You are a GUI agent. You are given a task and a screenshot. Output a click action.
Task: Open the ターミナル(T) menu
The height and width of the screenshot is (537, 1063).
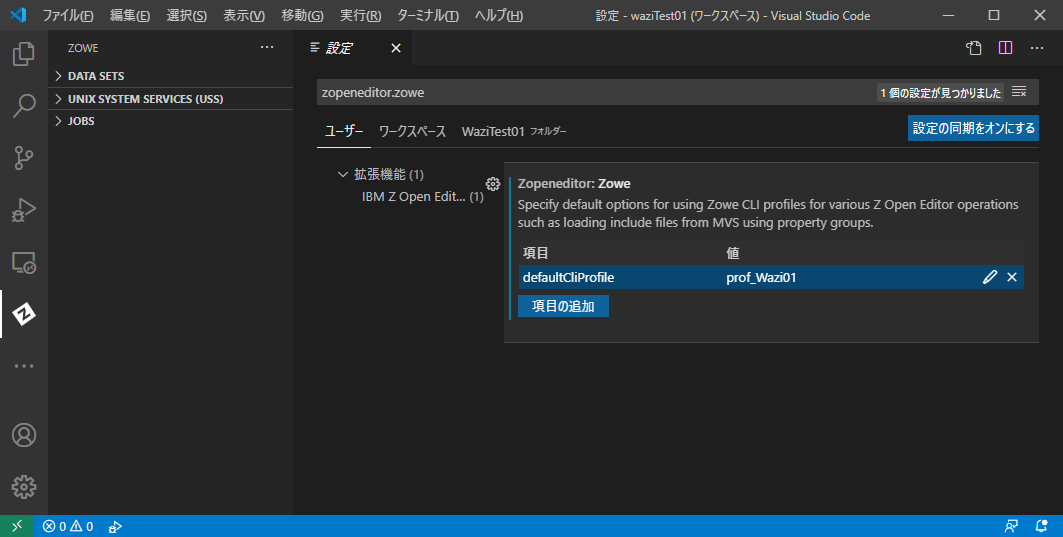click(x=428, y=15)
